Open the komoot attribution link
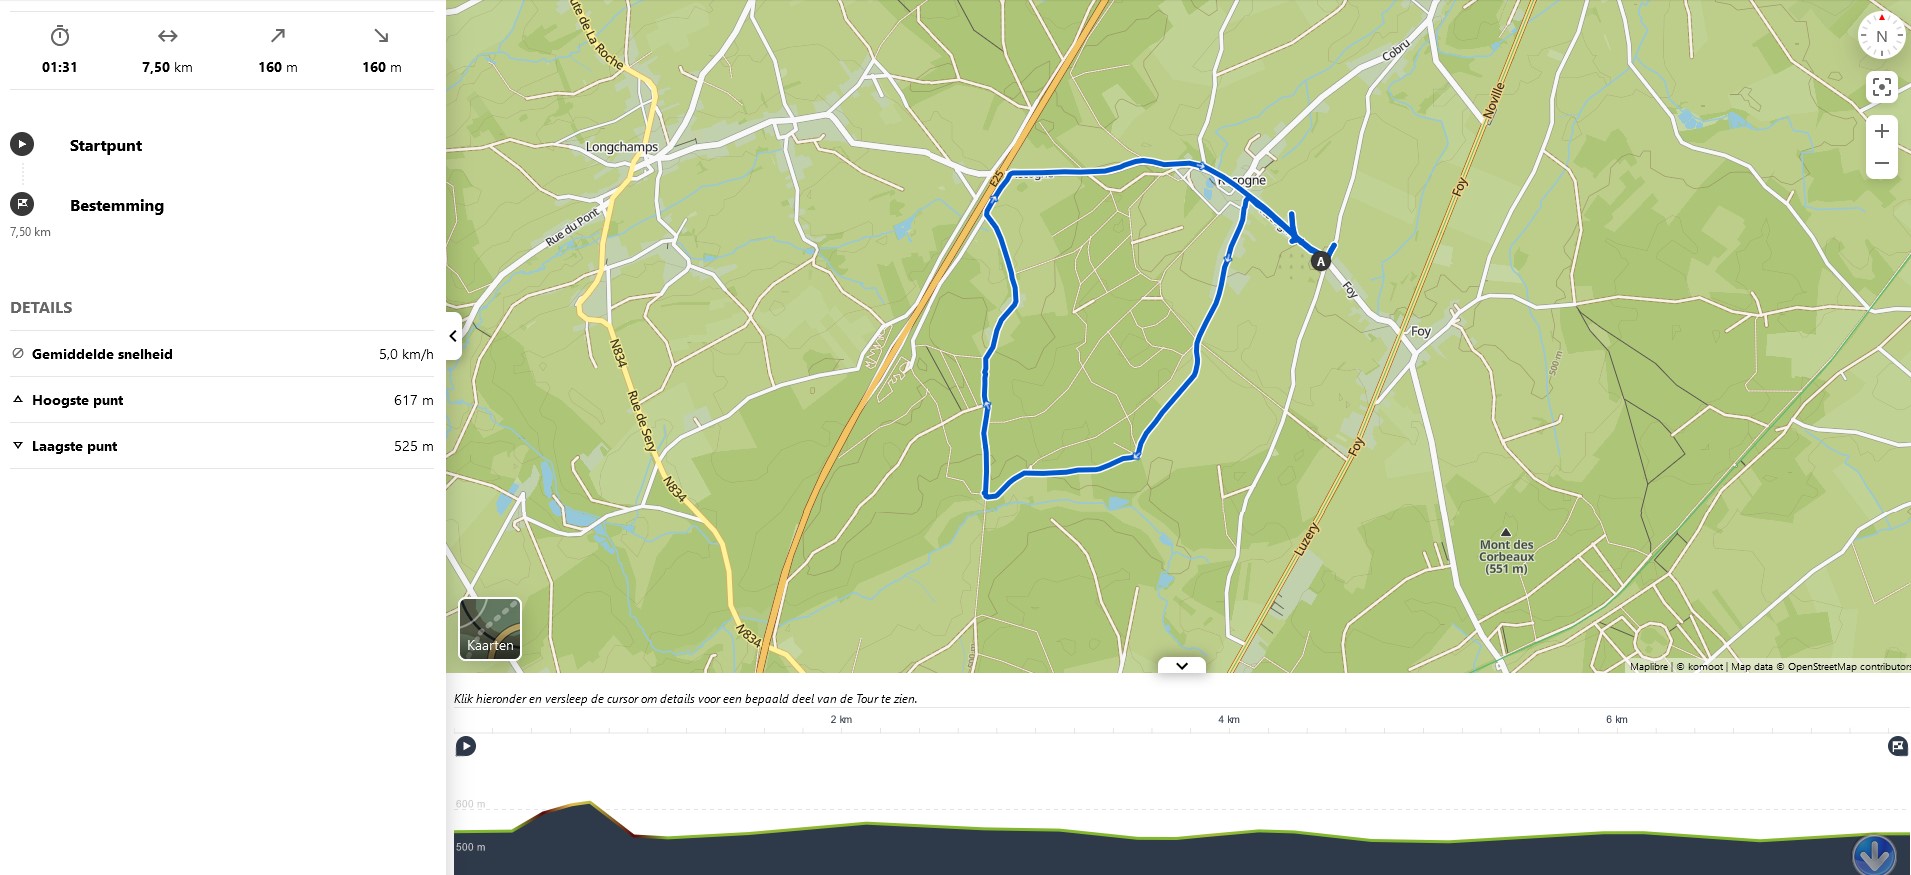Viewport: 1911px width, 875px height. (1705, 666)
